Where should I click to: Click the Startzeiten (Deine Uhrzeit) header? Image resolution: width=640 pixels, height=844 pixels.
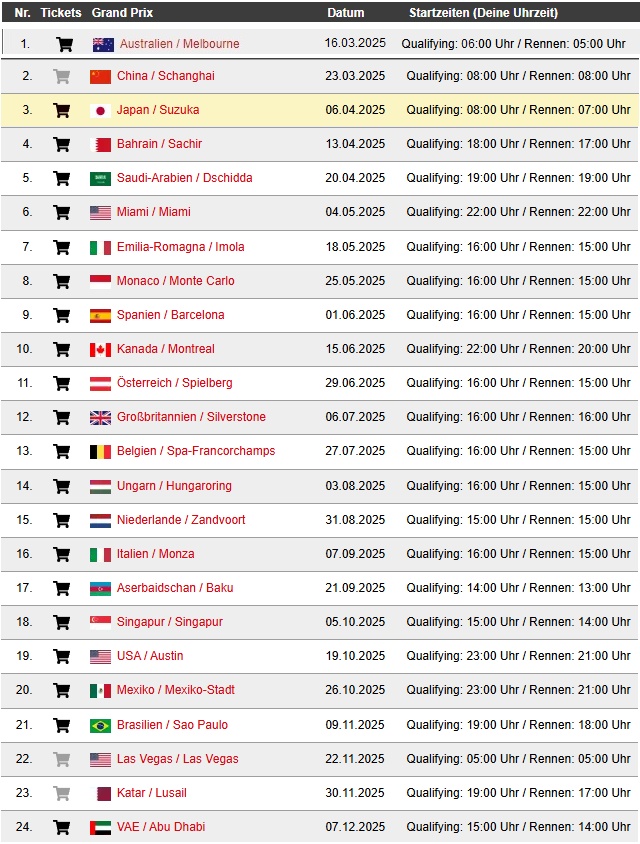(481, 13)
